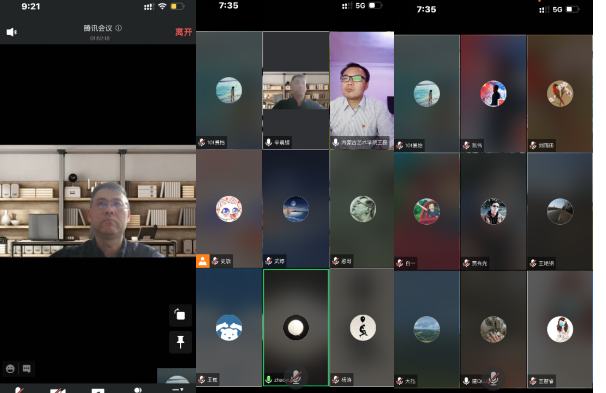Viewport: 606px width, 393px height.
Task: Toggle the muted microphone in bottom toolbar
Action: (x=19, y=390)
